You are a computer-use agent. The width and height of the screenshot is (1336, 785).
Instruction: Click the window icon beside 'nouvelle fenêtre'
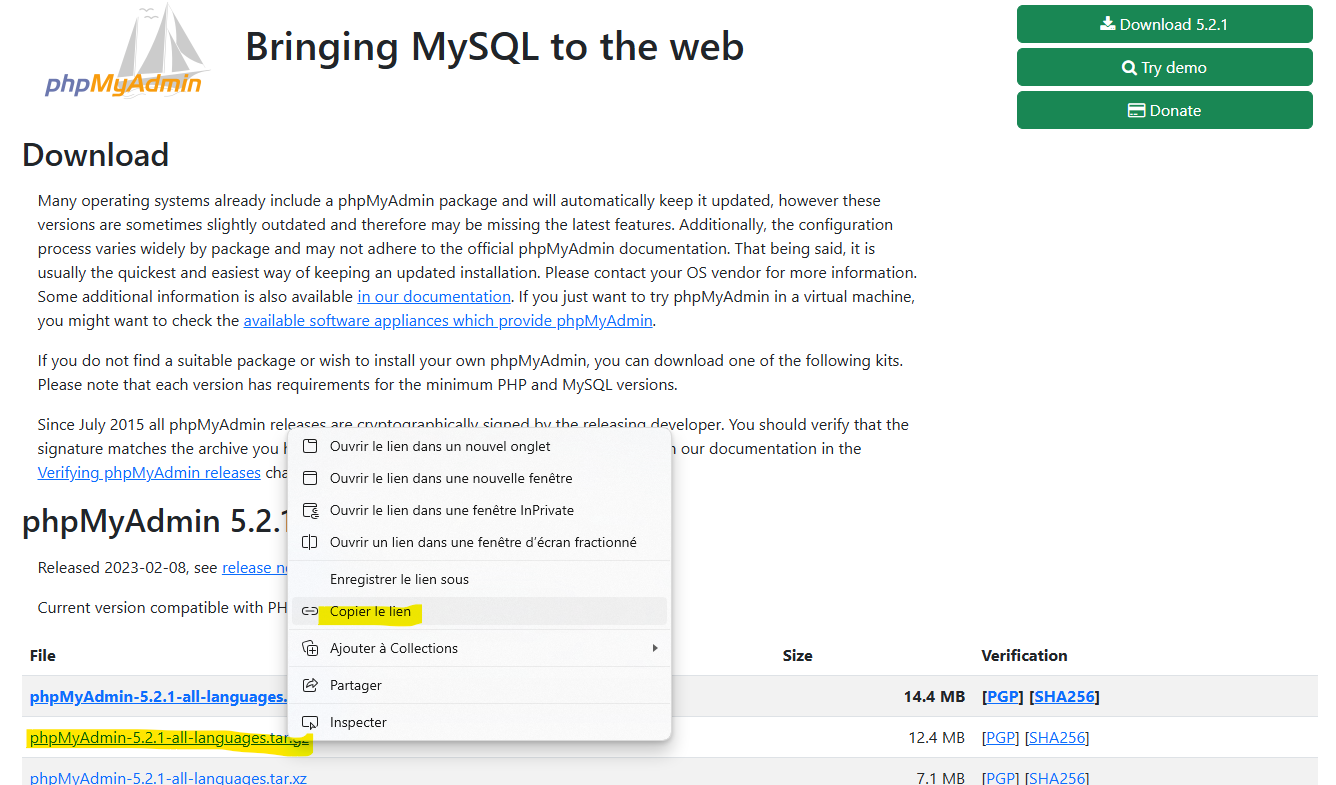(310, 478)
